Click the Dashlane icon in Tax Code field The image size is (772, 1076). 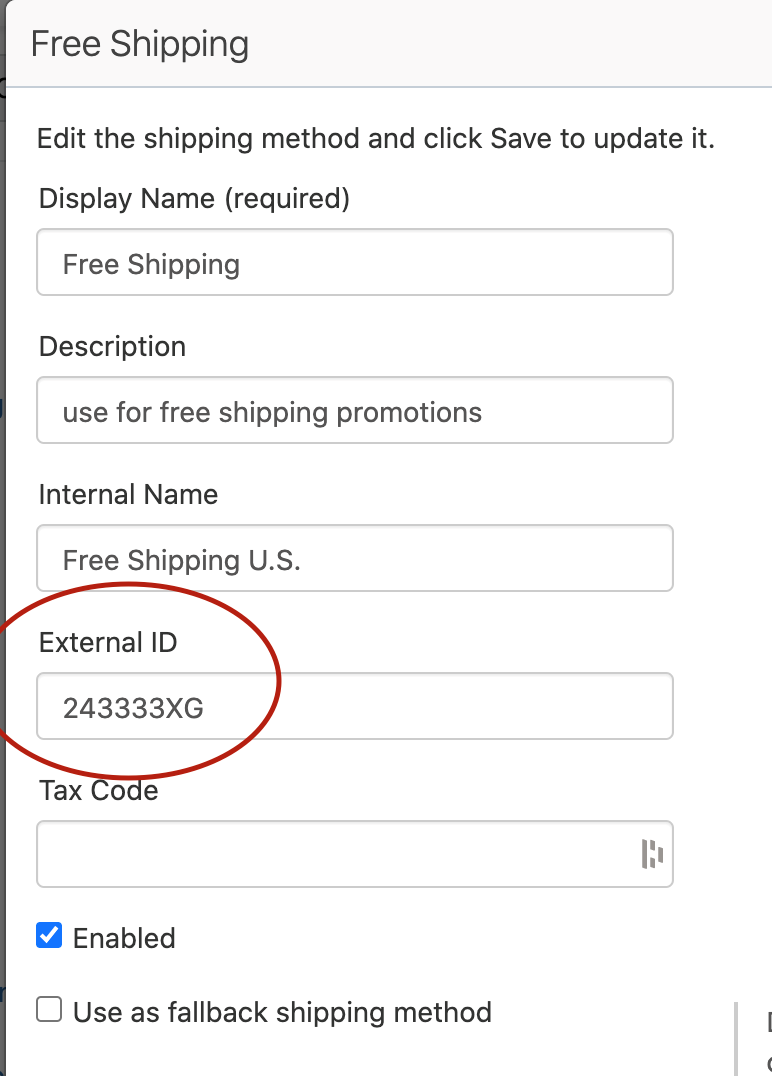(652, 854)
